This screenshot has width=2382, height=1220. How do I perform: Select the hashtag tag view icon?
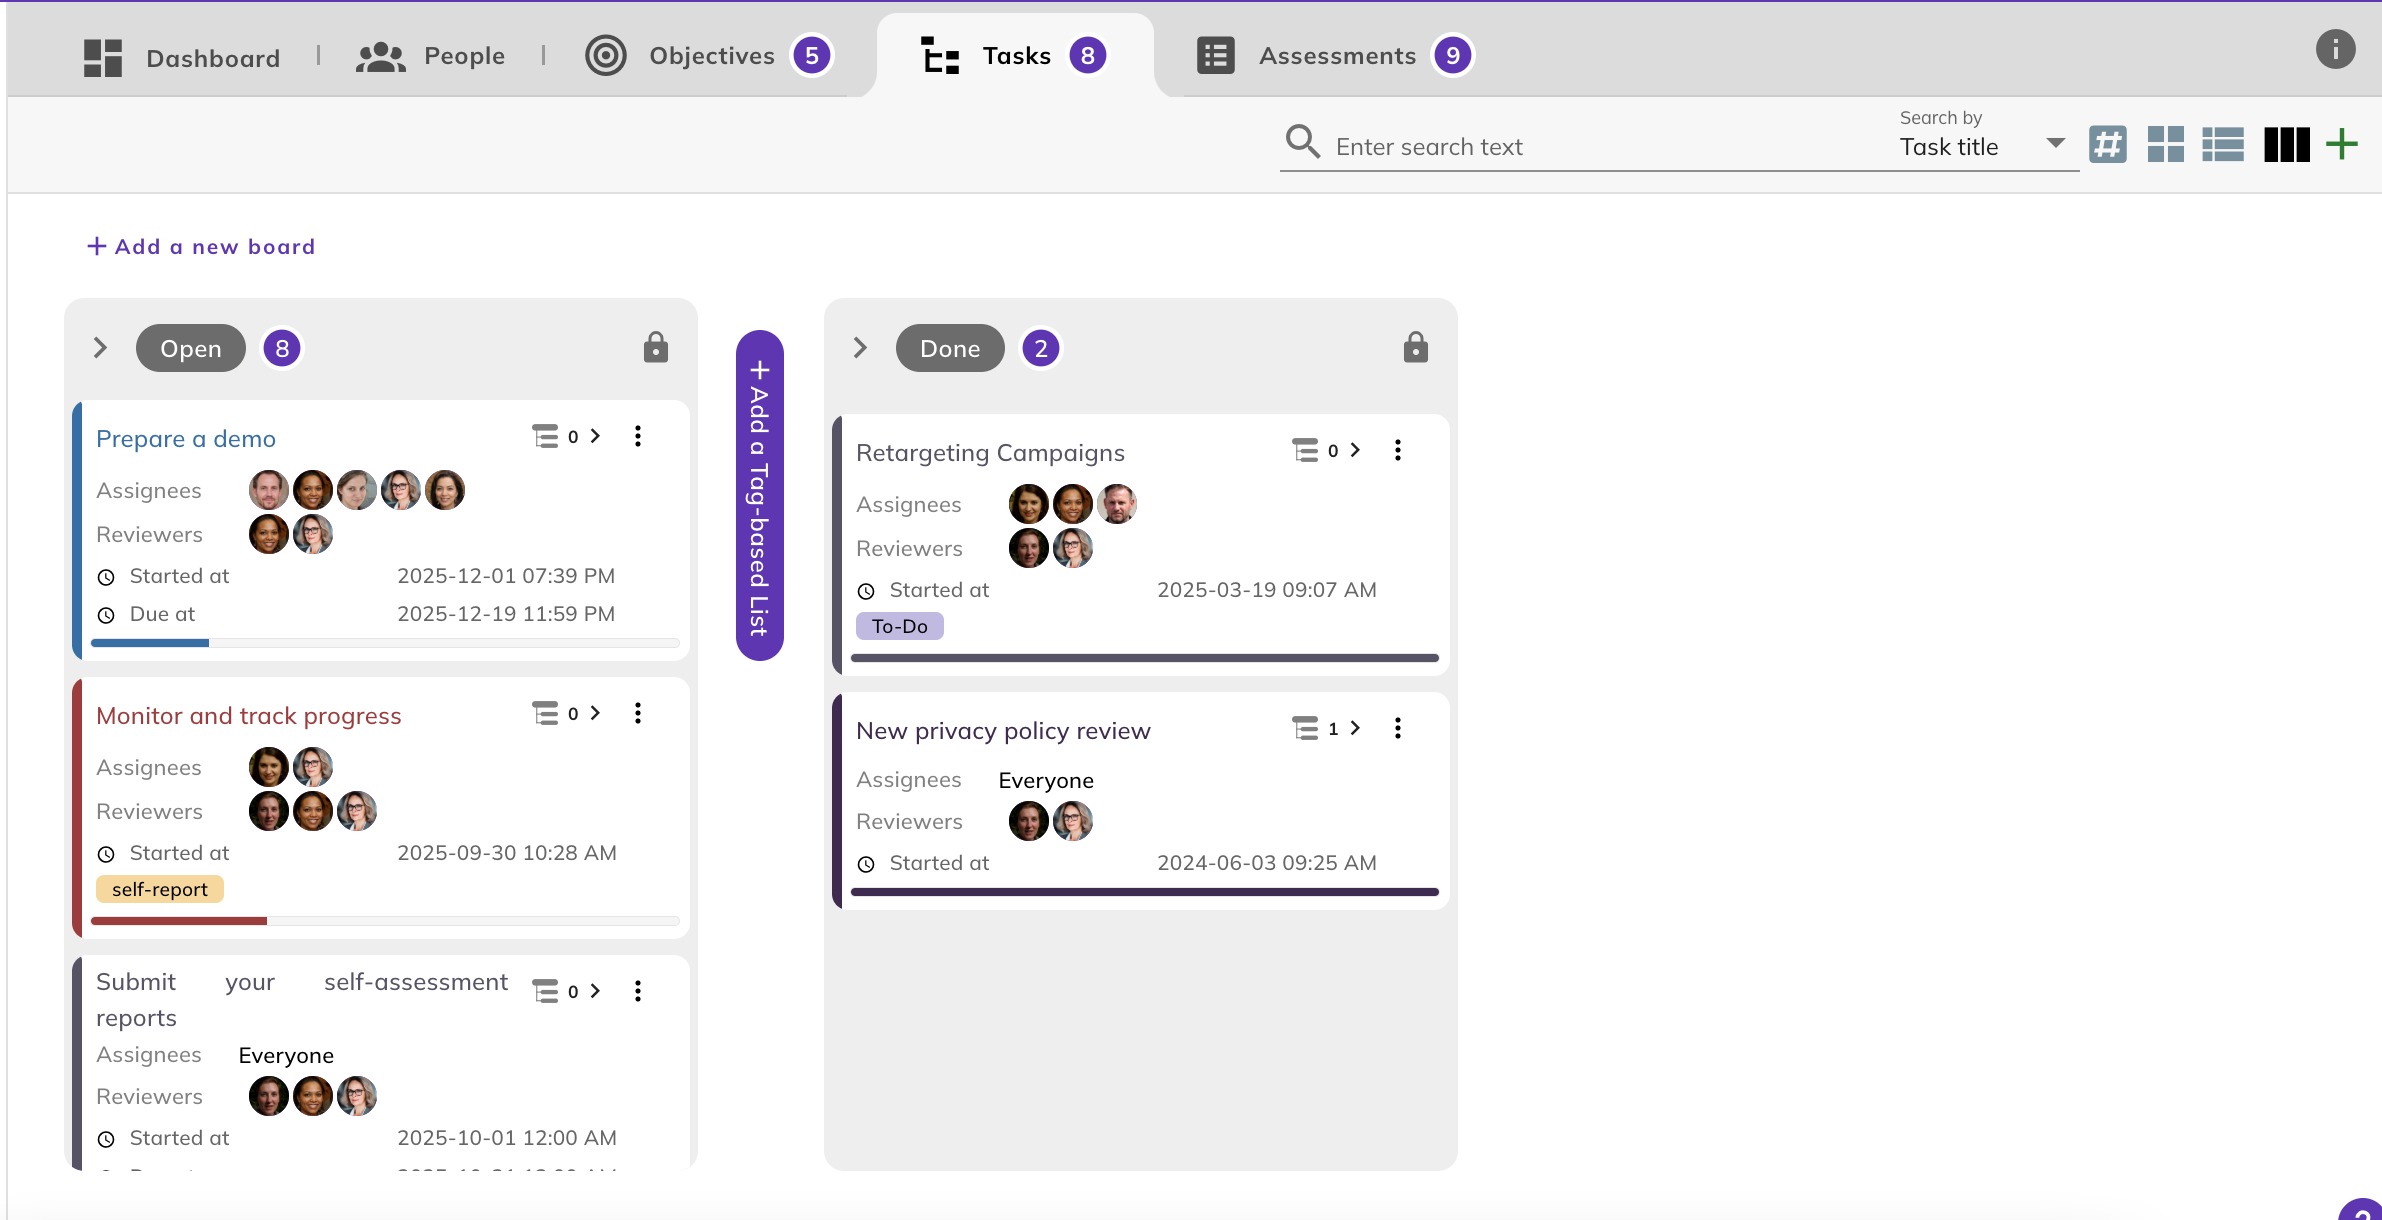(2108, 145)
